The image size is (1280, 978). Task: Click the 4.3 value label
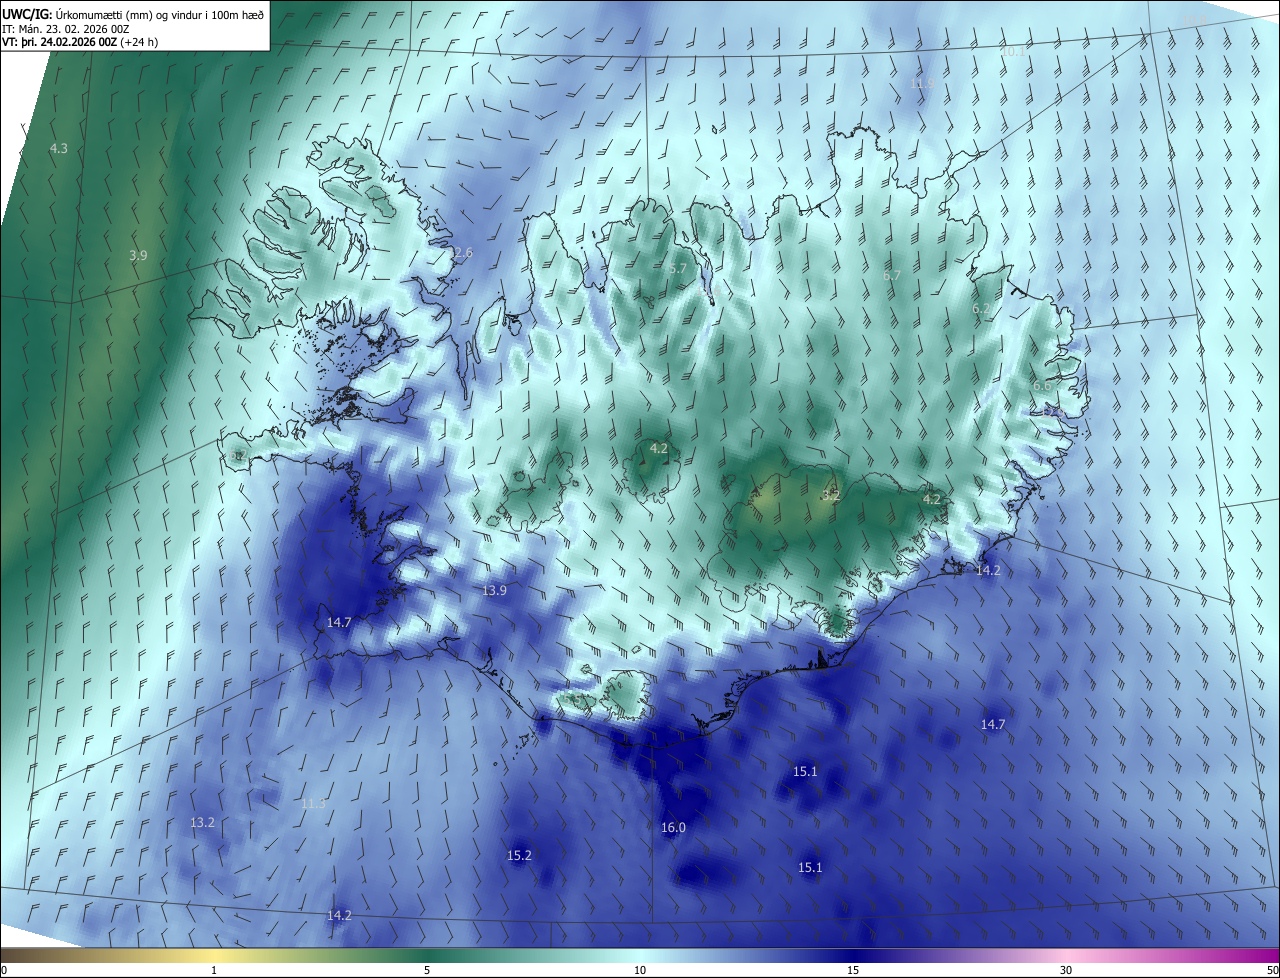(59, 149)
